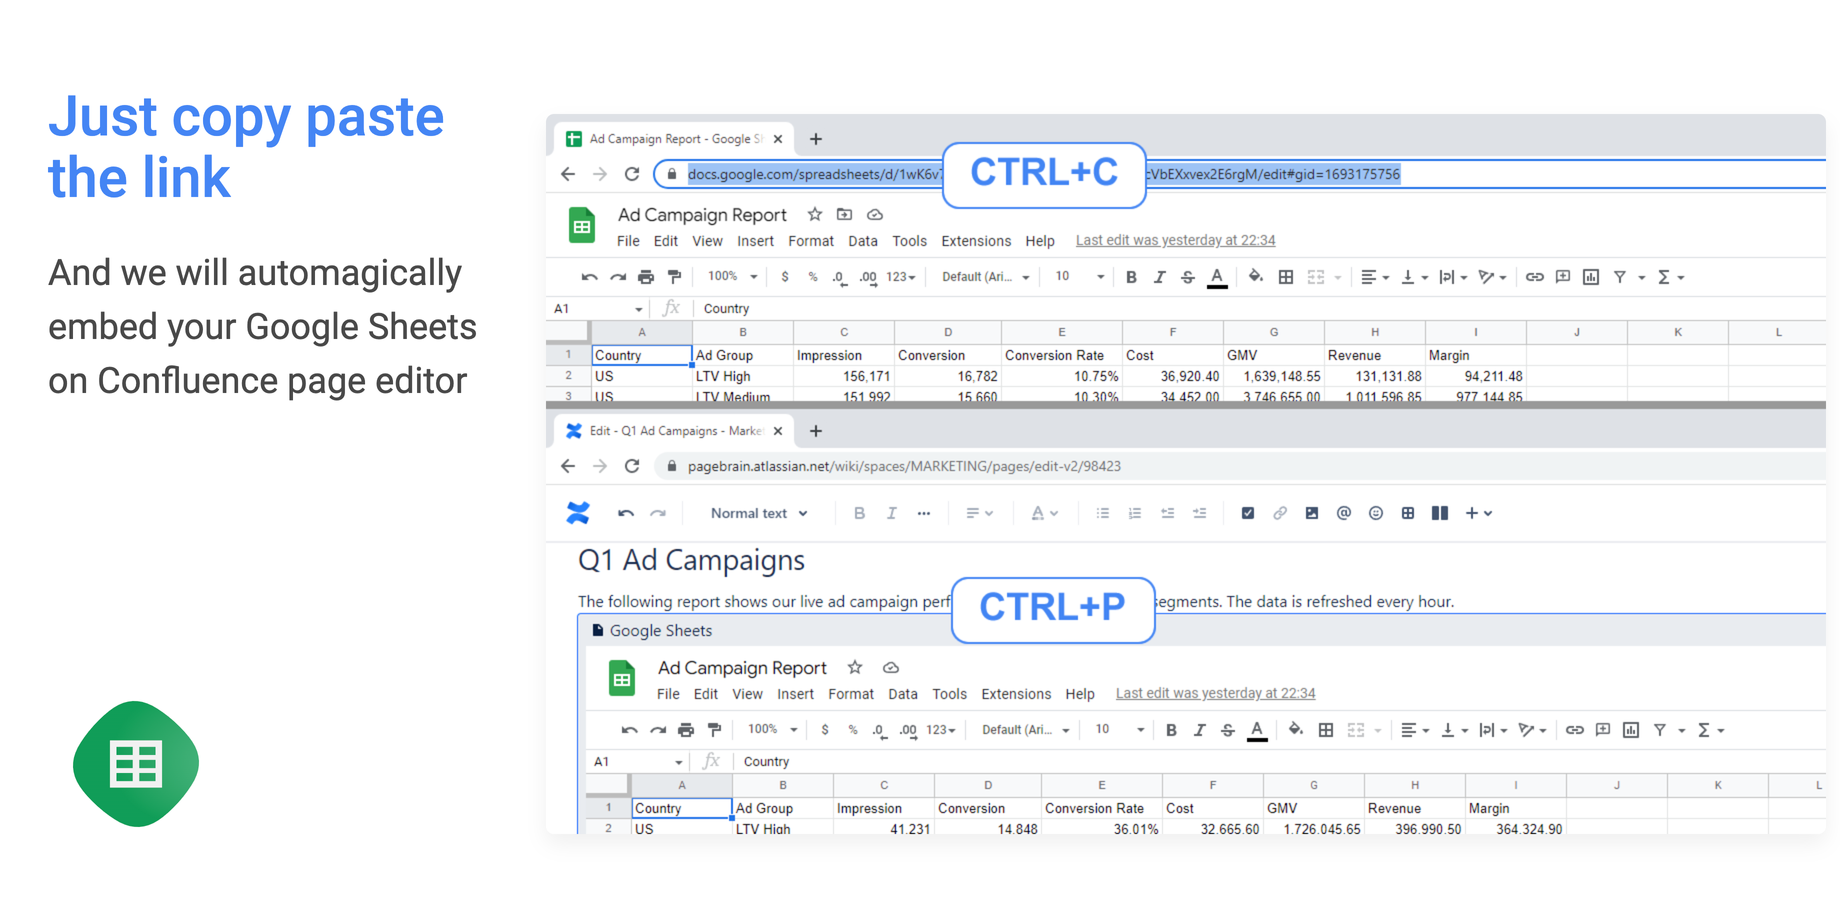Open text color dropdown in Confluence toolbar
The height and width of the screenshot is (900, 1840).
1045,513
